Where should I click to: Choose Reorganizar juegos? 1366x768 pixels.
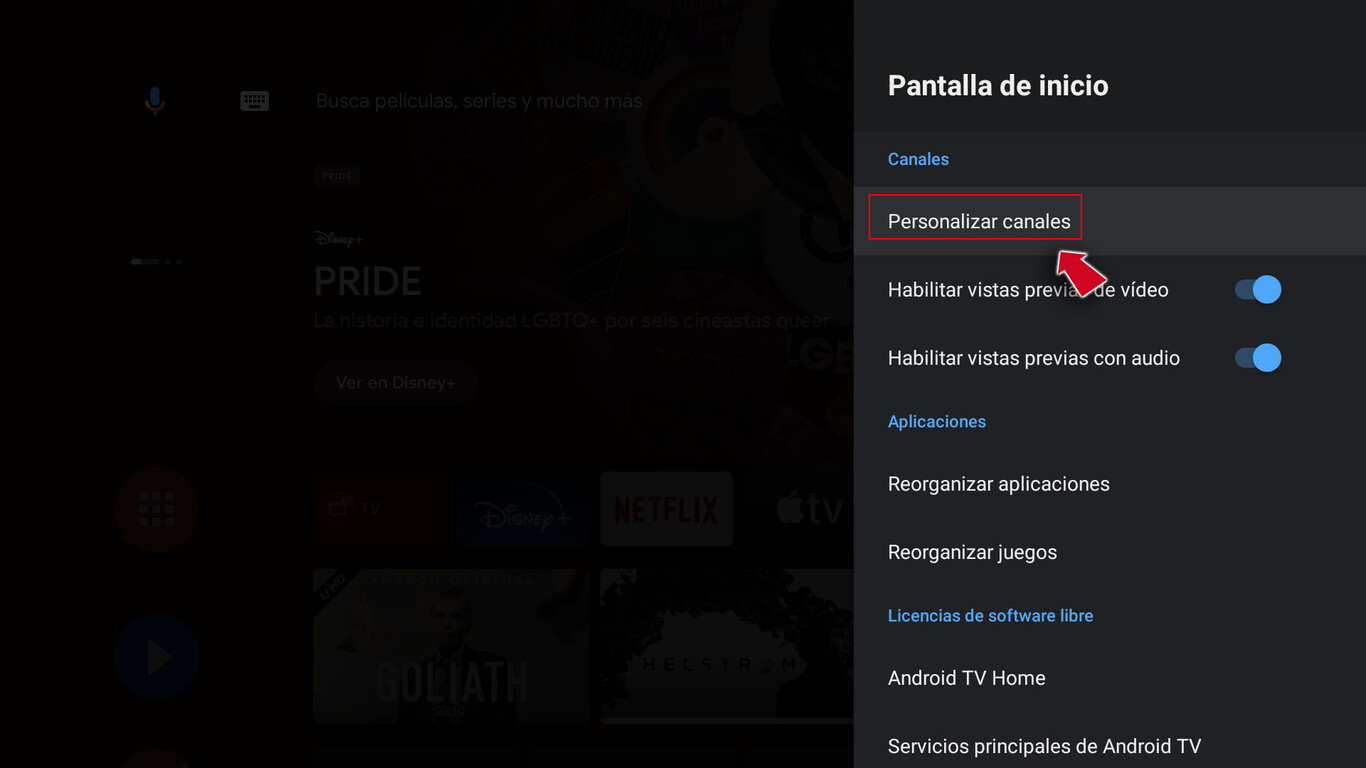click(x=1110, y=552)
